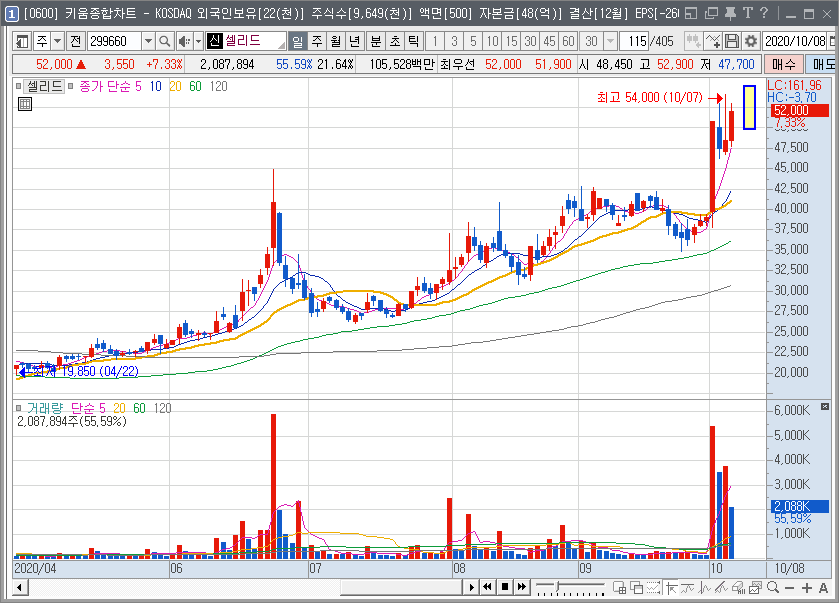Viewport: 839px width, 603px height.
Task: Select the 틱 (tick) chart period
Action: click(x=414, y=41)
